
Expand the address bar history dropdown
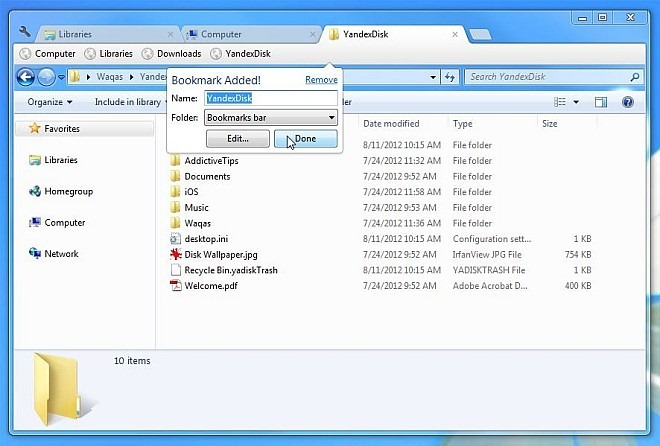coord(433,77)
